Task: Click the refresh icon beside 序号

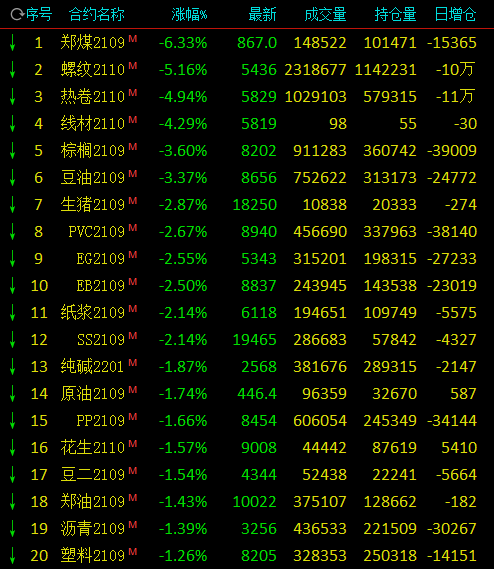Action: (17, 15)
